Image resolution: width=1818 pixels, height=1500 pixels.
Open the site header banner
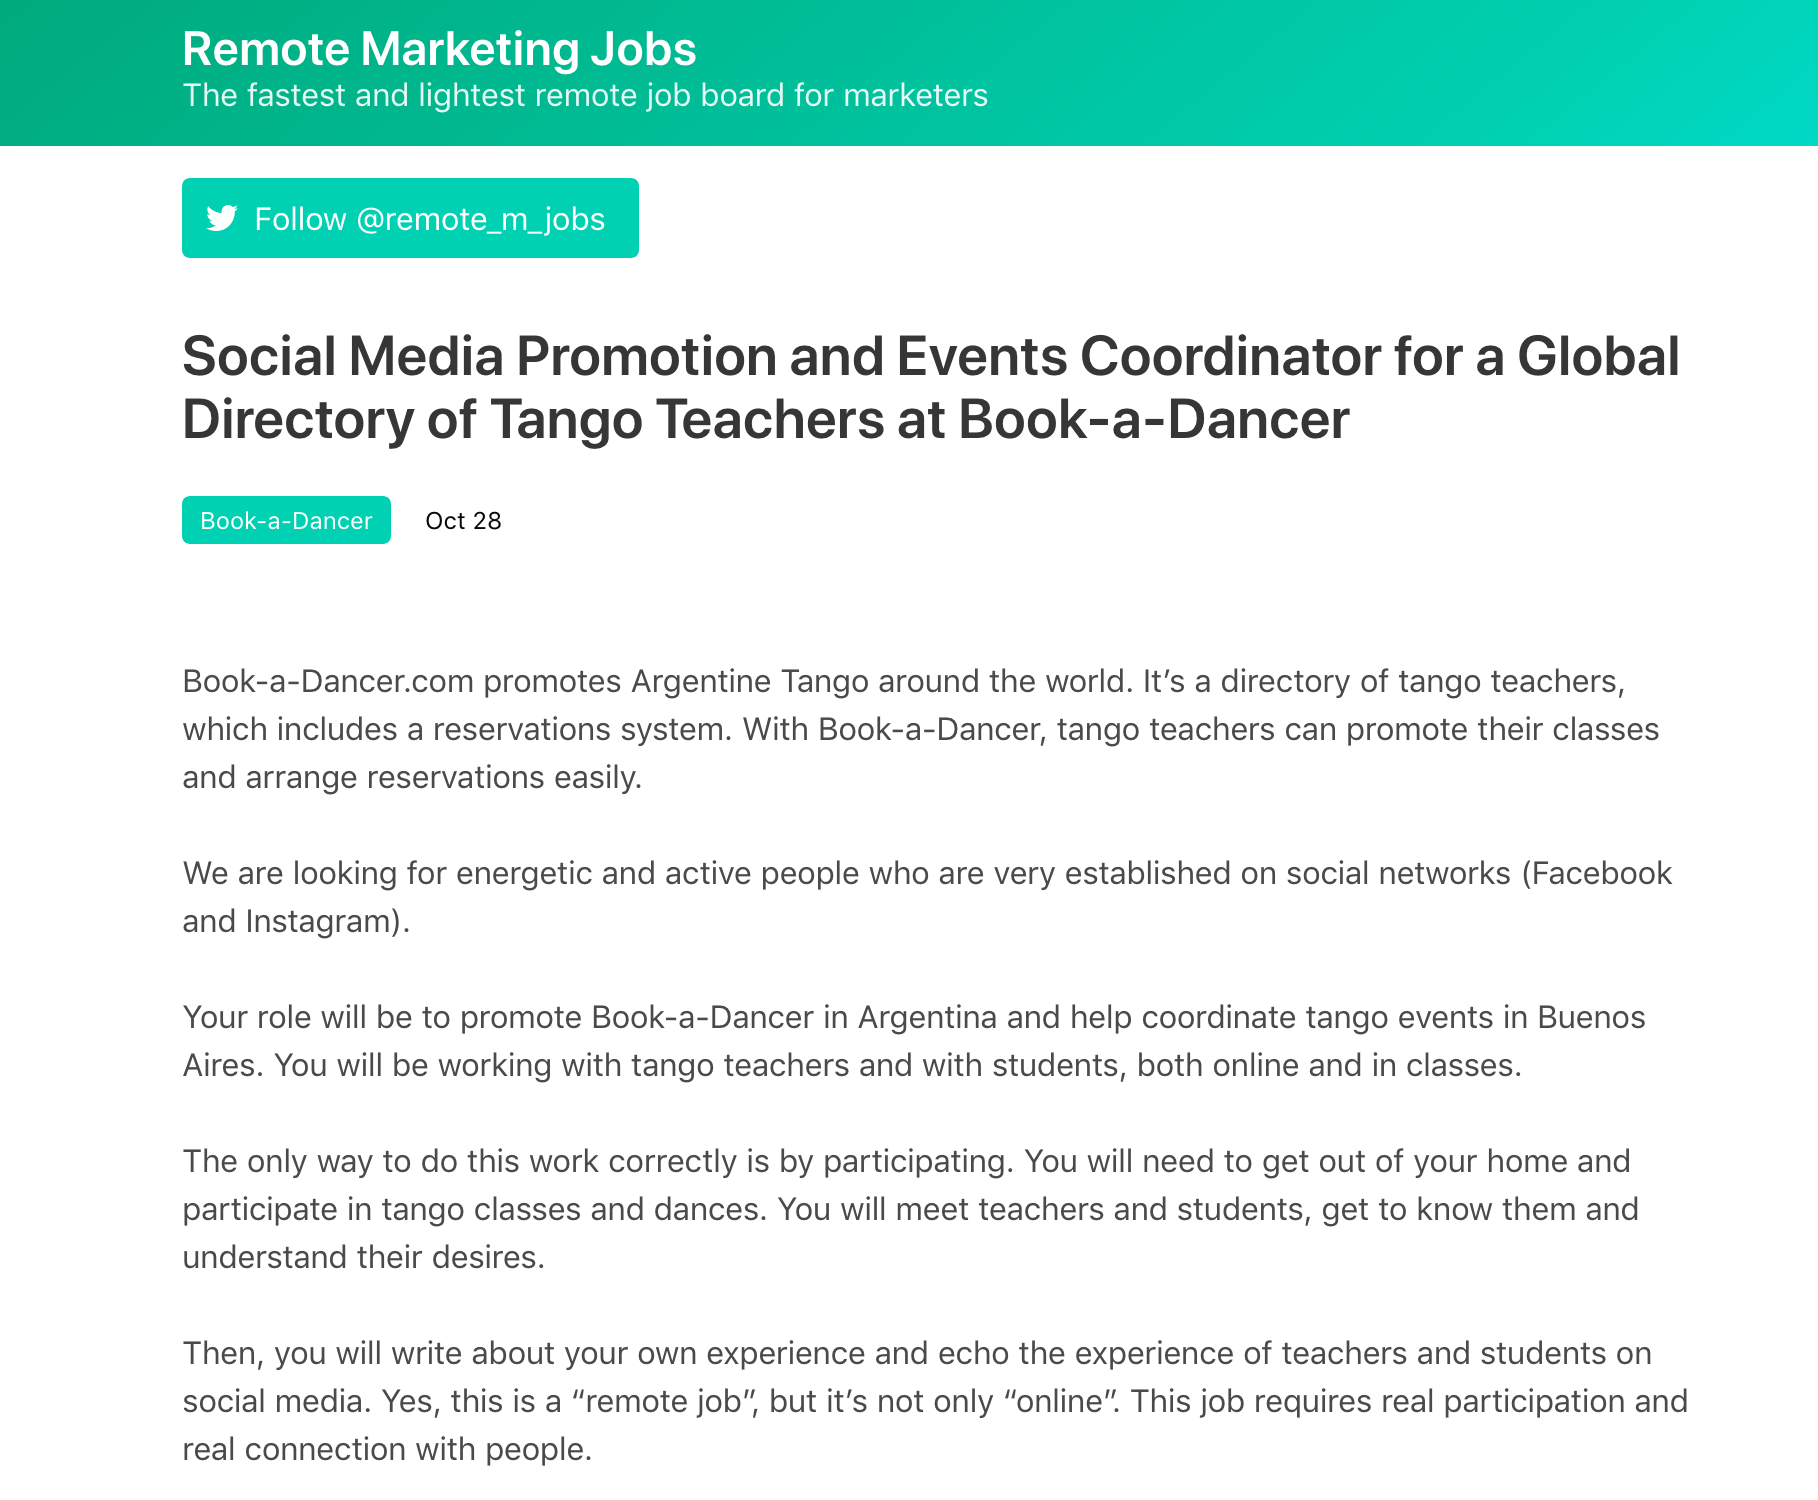click(x=909, y=72)
